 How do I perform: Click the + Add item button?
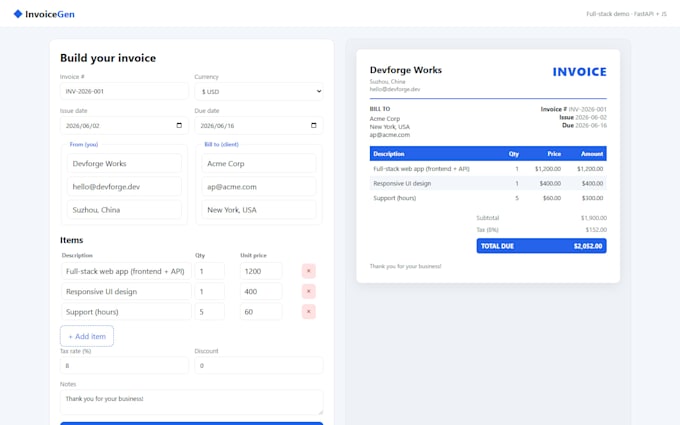click(x=87, y=336)
